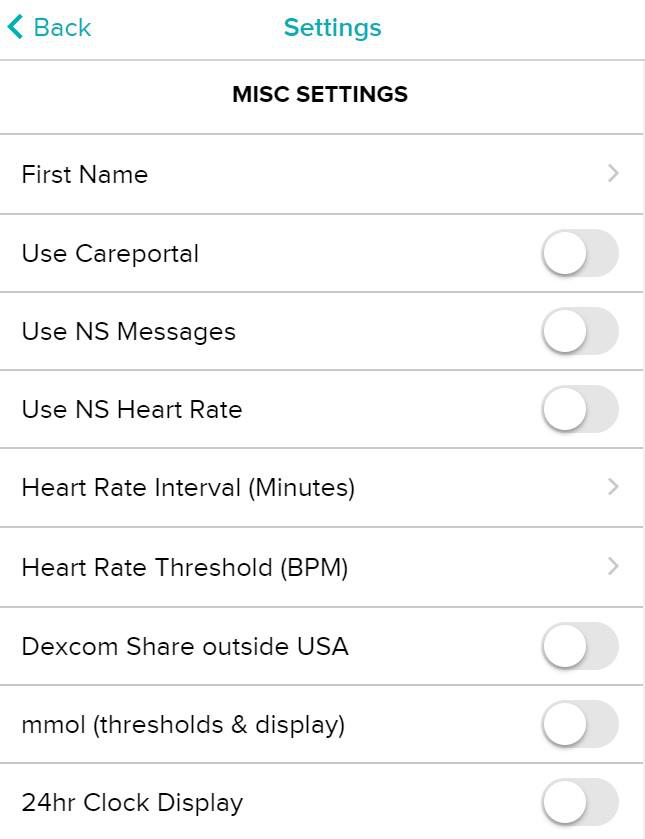Image resolution: width=645 pixels, height=839 pixels.
Task: Enable 24hr Clock Display toggle
Action: click(x=580, y=802)
